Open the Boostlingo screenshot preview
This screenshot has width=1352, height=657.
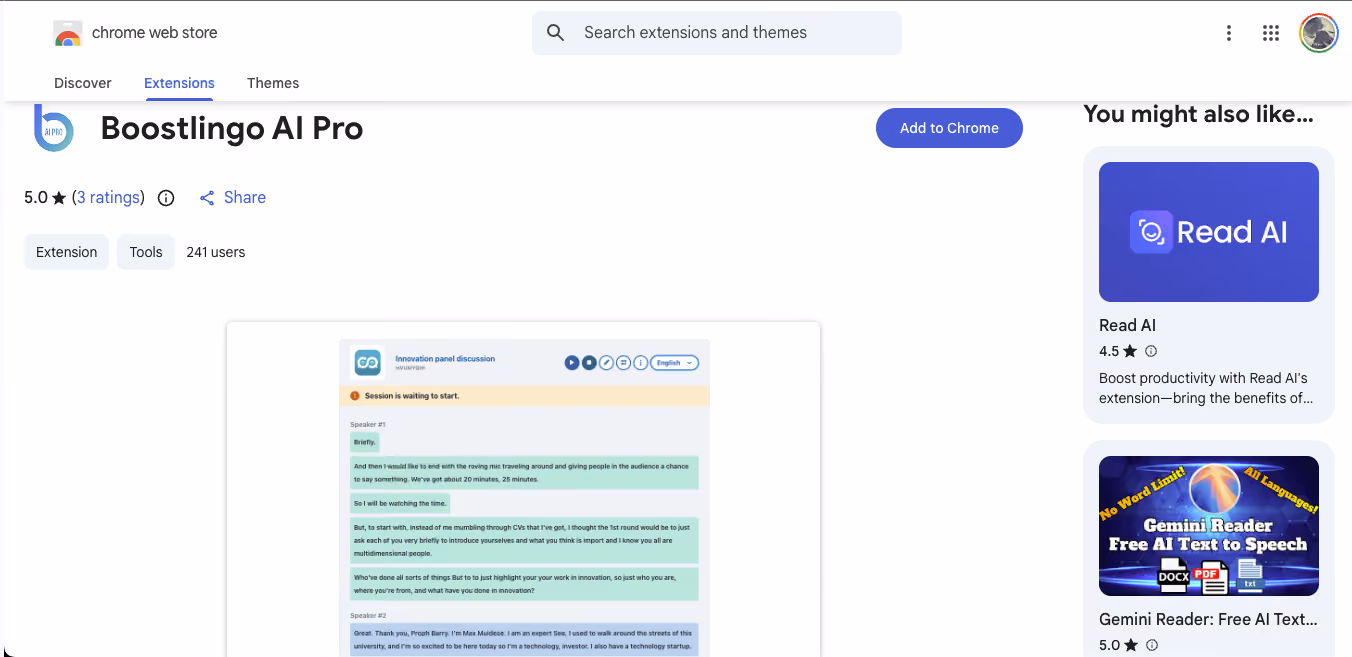(523, 489)
